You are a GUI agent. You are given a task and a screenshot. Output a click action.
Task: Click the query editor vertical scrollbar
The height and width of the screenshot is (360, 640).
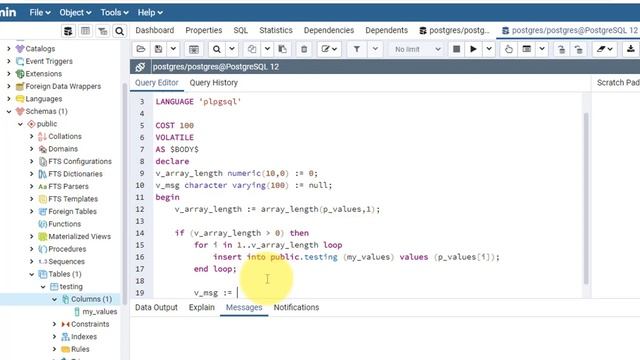coord(586,198)
